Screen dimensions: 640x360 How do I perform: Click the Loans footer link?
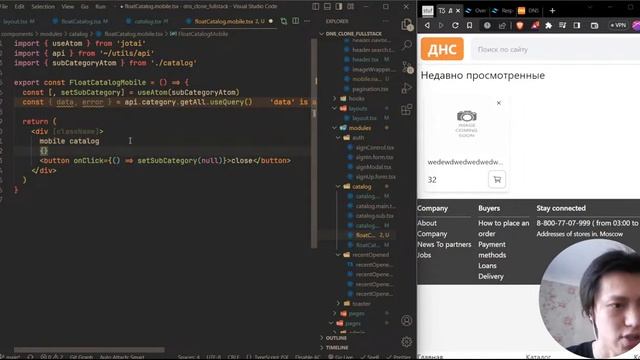click(487, 265)
